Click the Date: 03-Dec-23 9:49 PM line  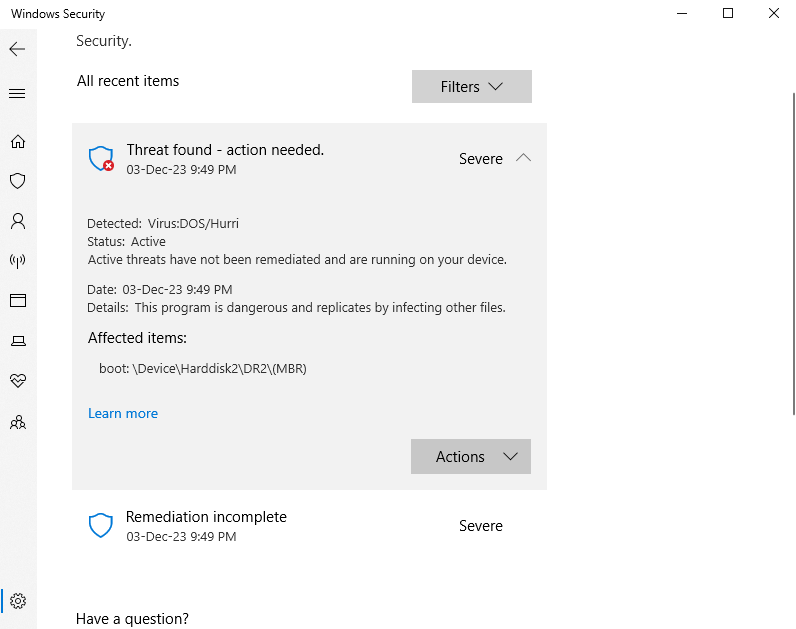coord(160,289)
